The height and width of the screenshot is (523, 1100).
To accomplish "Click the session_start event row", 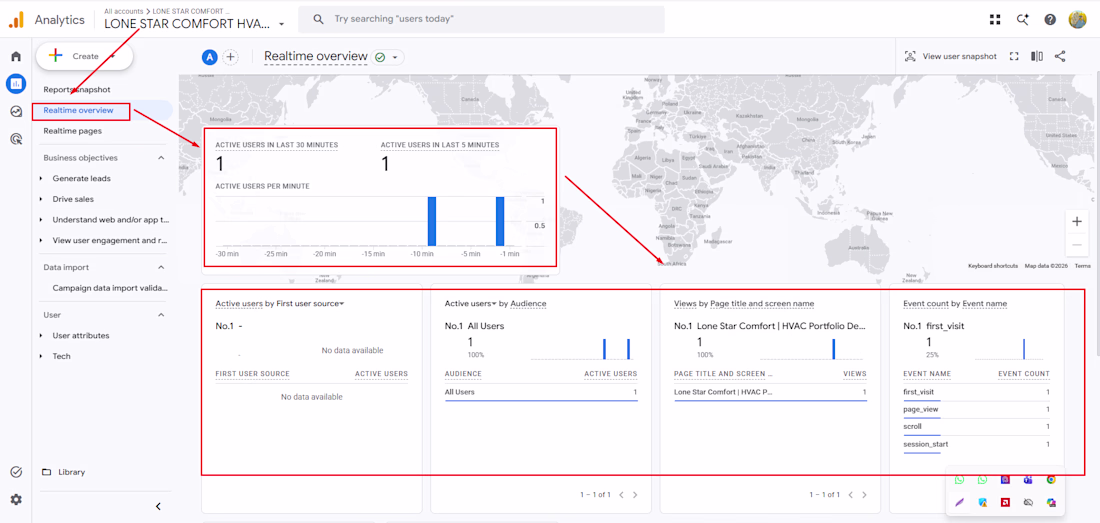I will pos(977,444).
